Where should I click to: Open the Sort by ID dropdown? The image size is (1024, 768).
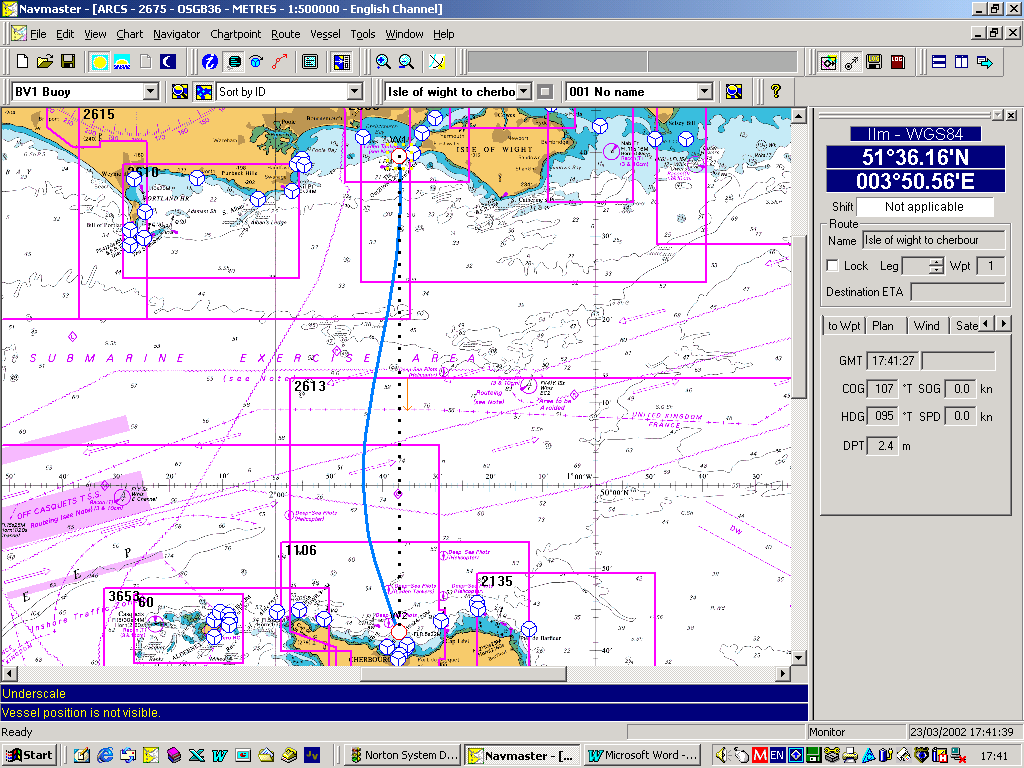354,92
